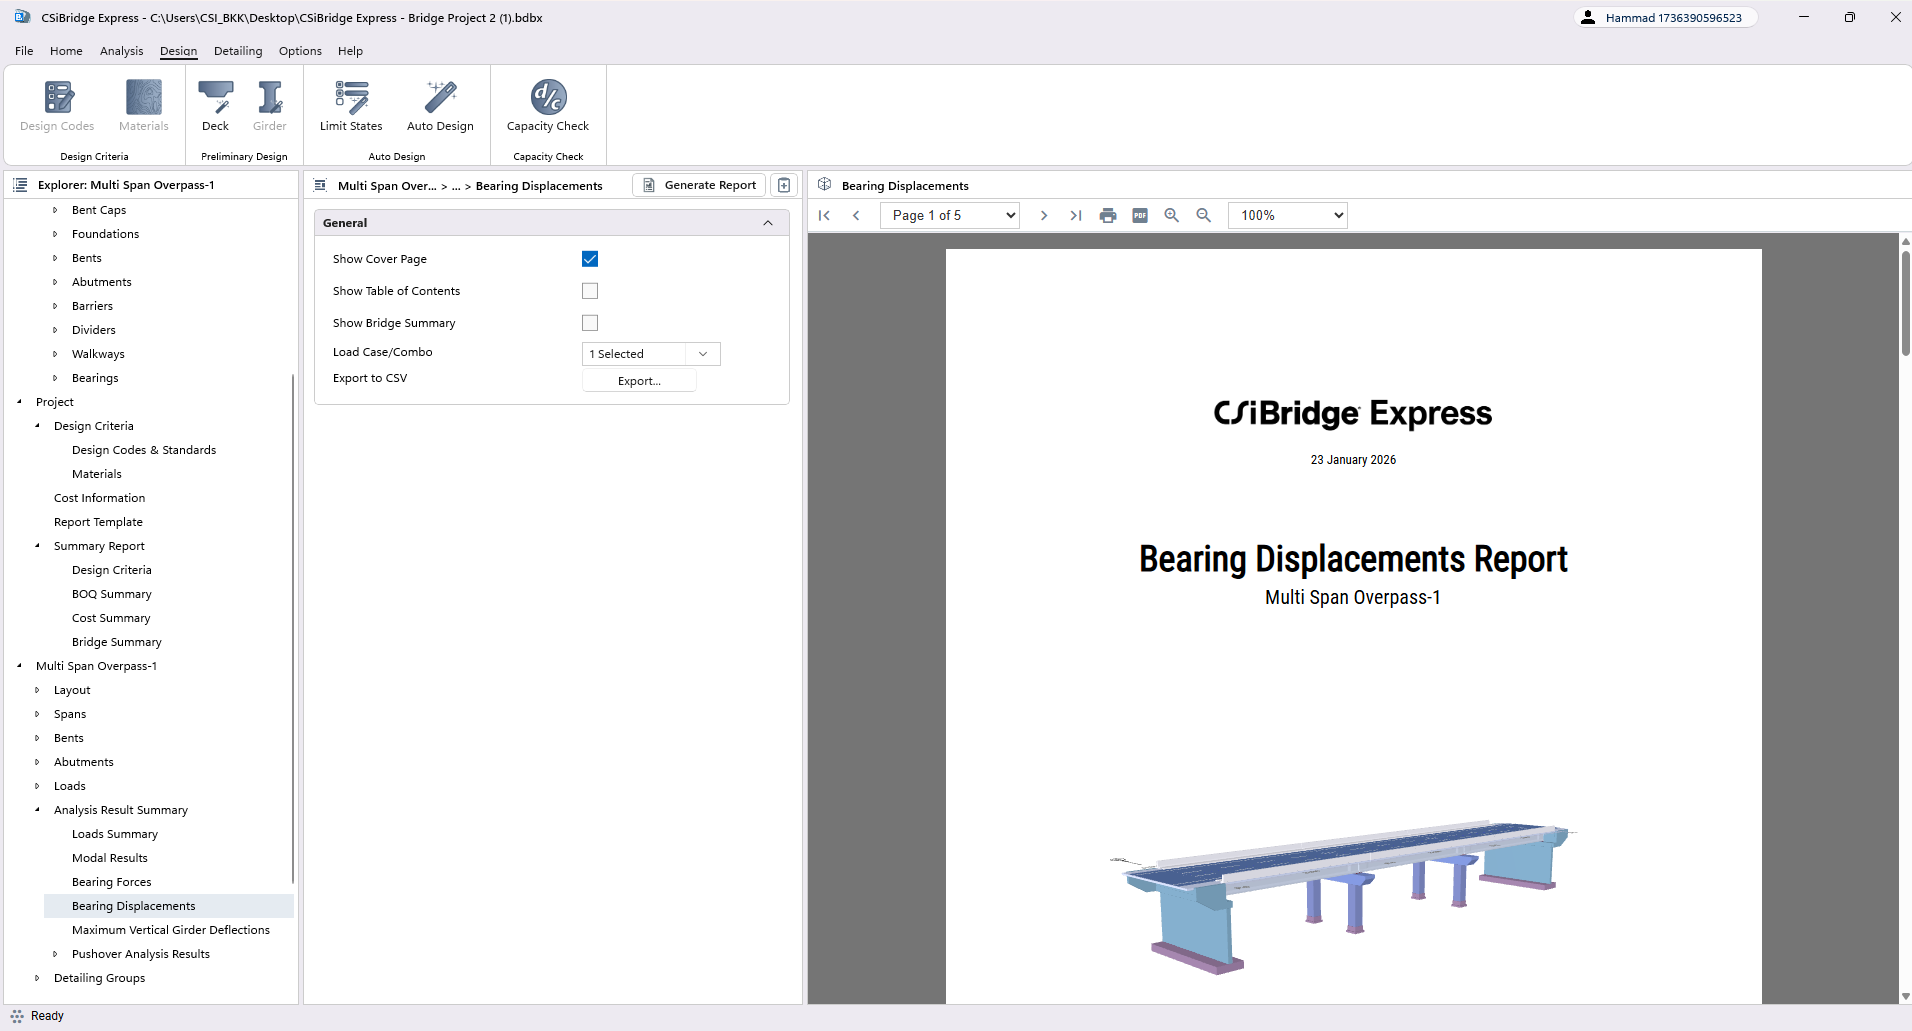Zoom in on the report page

coord(1170,215)
